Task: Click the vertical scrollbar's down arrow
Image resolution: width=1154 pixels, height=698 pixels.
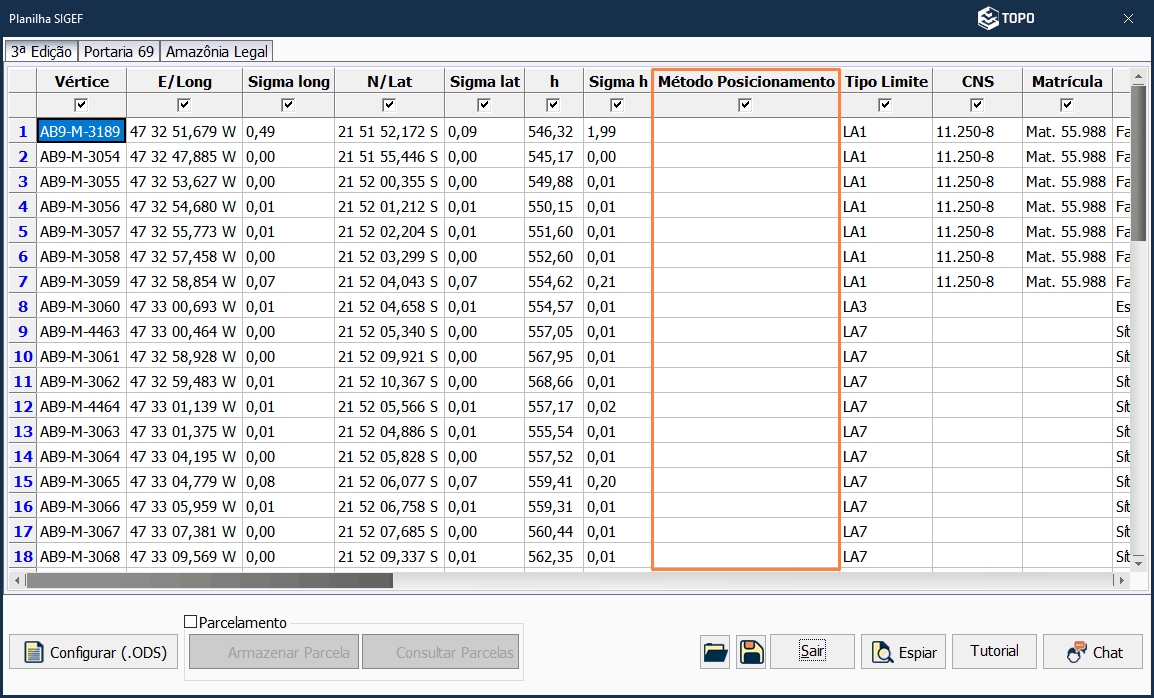Action: tap(1136, 563)
